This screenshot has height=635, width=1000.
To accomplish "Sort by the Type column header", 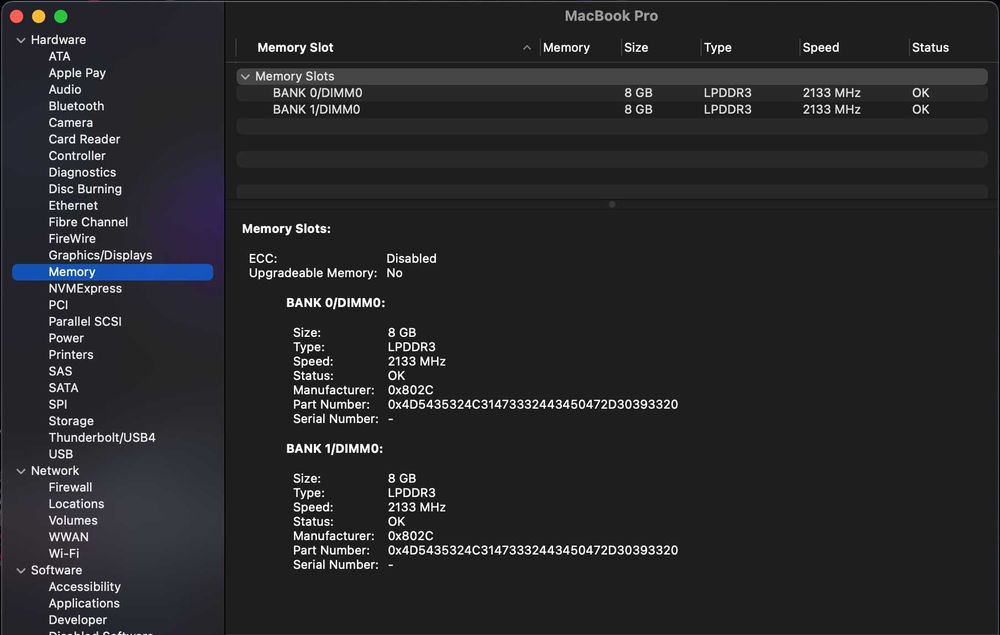I will pos(717,48).
